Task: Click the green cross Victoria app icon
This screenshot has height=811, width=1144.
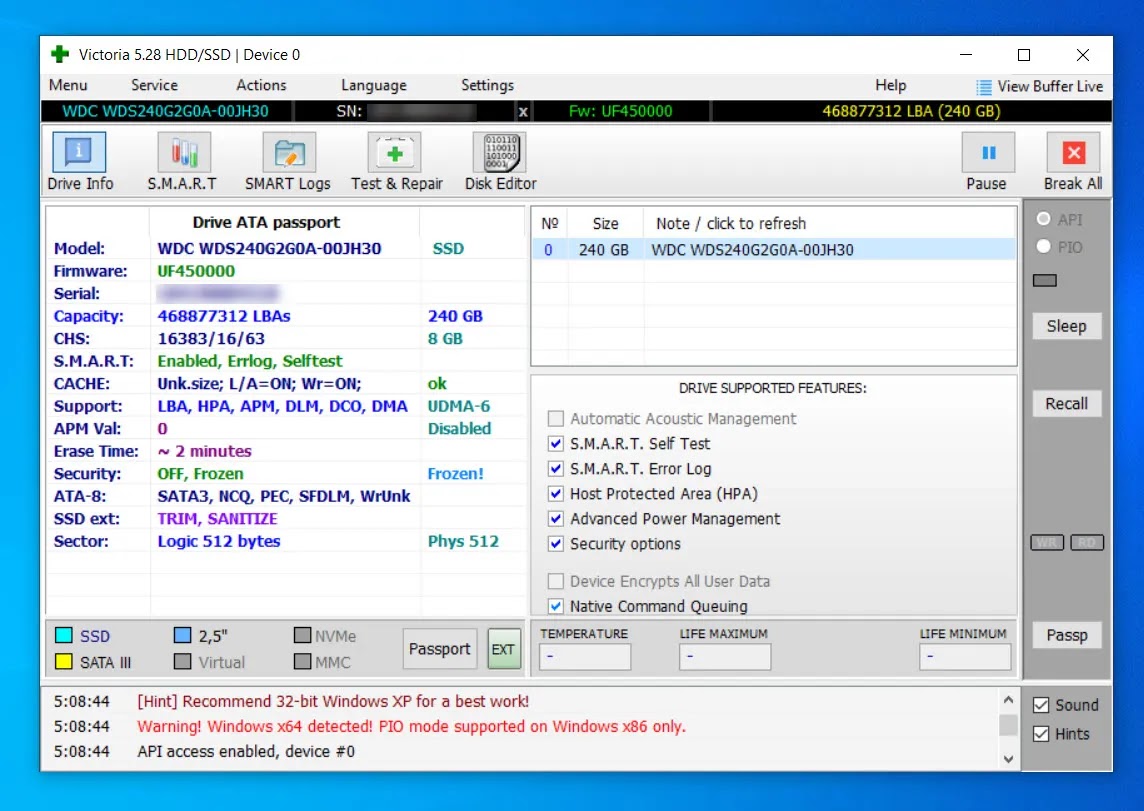Action: pos(60,54)
